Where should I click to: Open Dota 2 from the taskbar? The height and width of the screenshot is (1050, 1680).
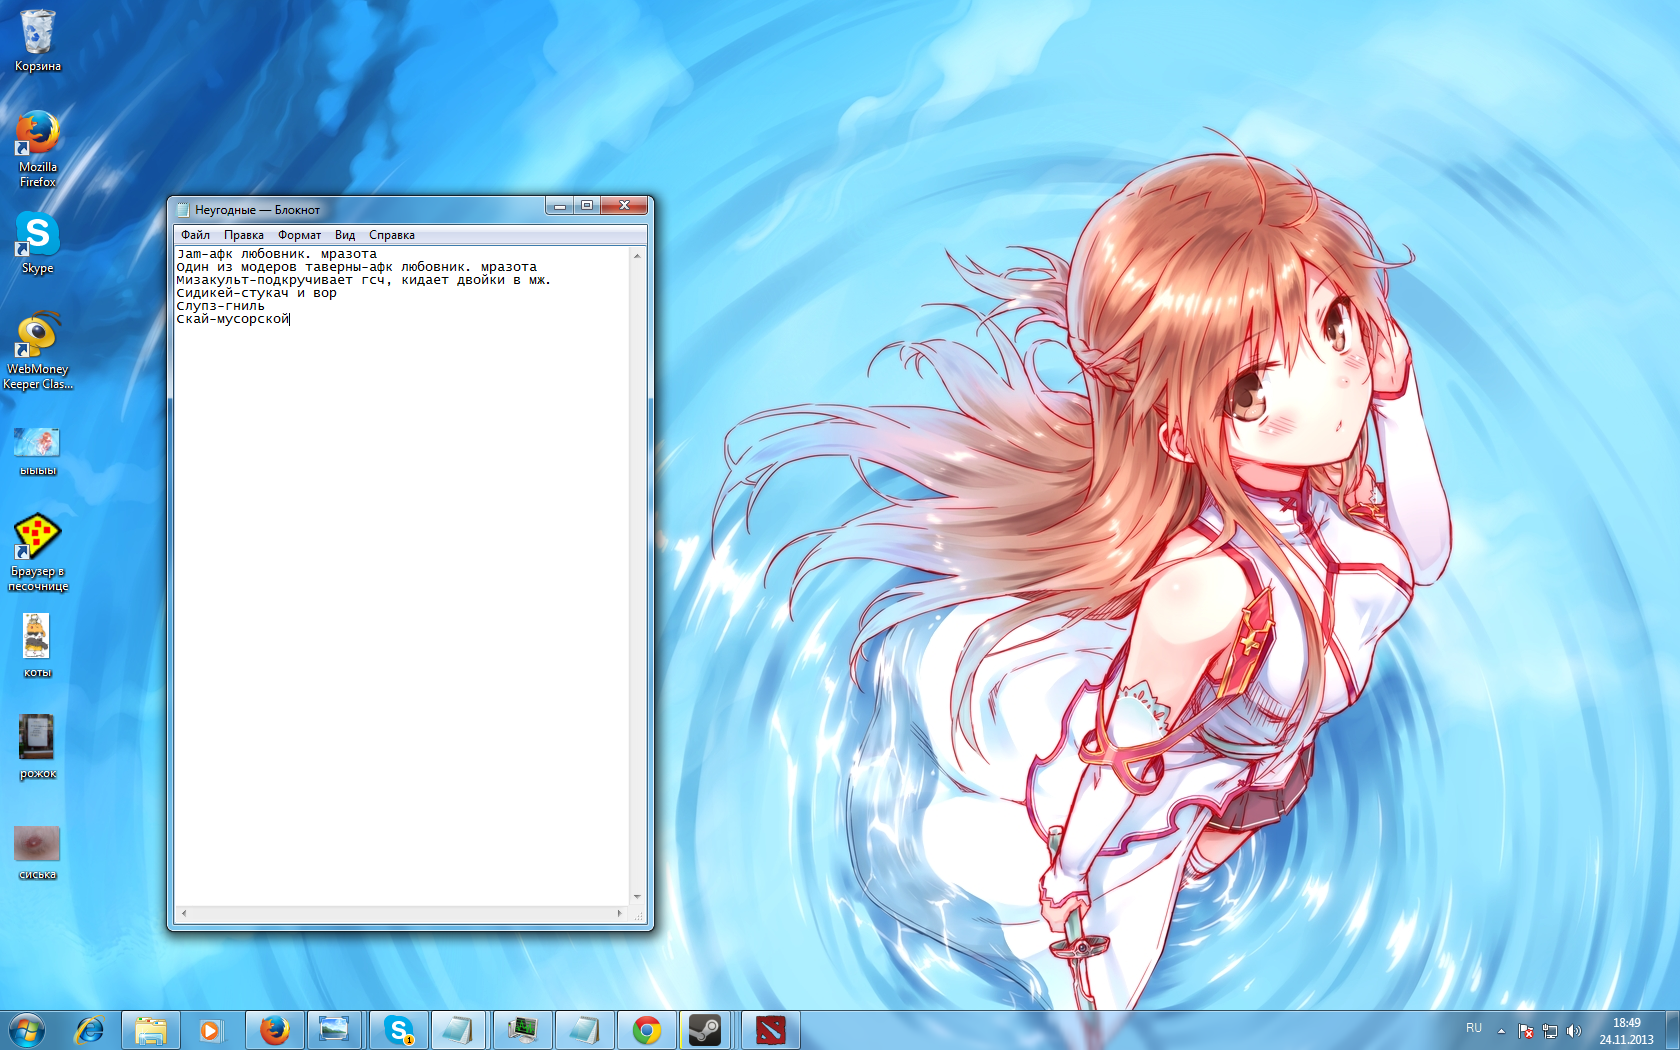click(770, 1029)
